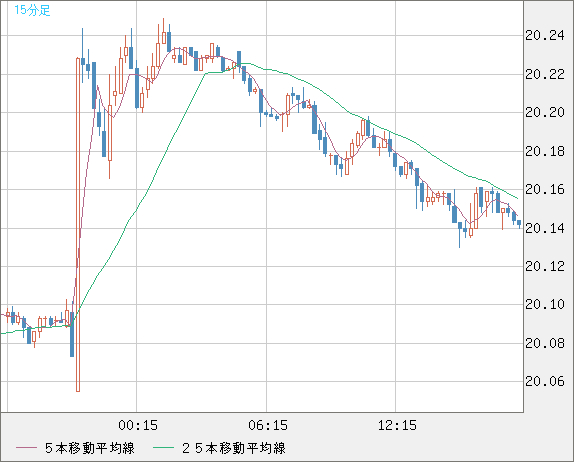Click the 20.10 price axis label

pyautogui.click(x=545, y=305)
